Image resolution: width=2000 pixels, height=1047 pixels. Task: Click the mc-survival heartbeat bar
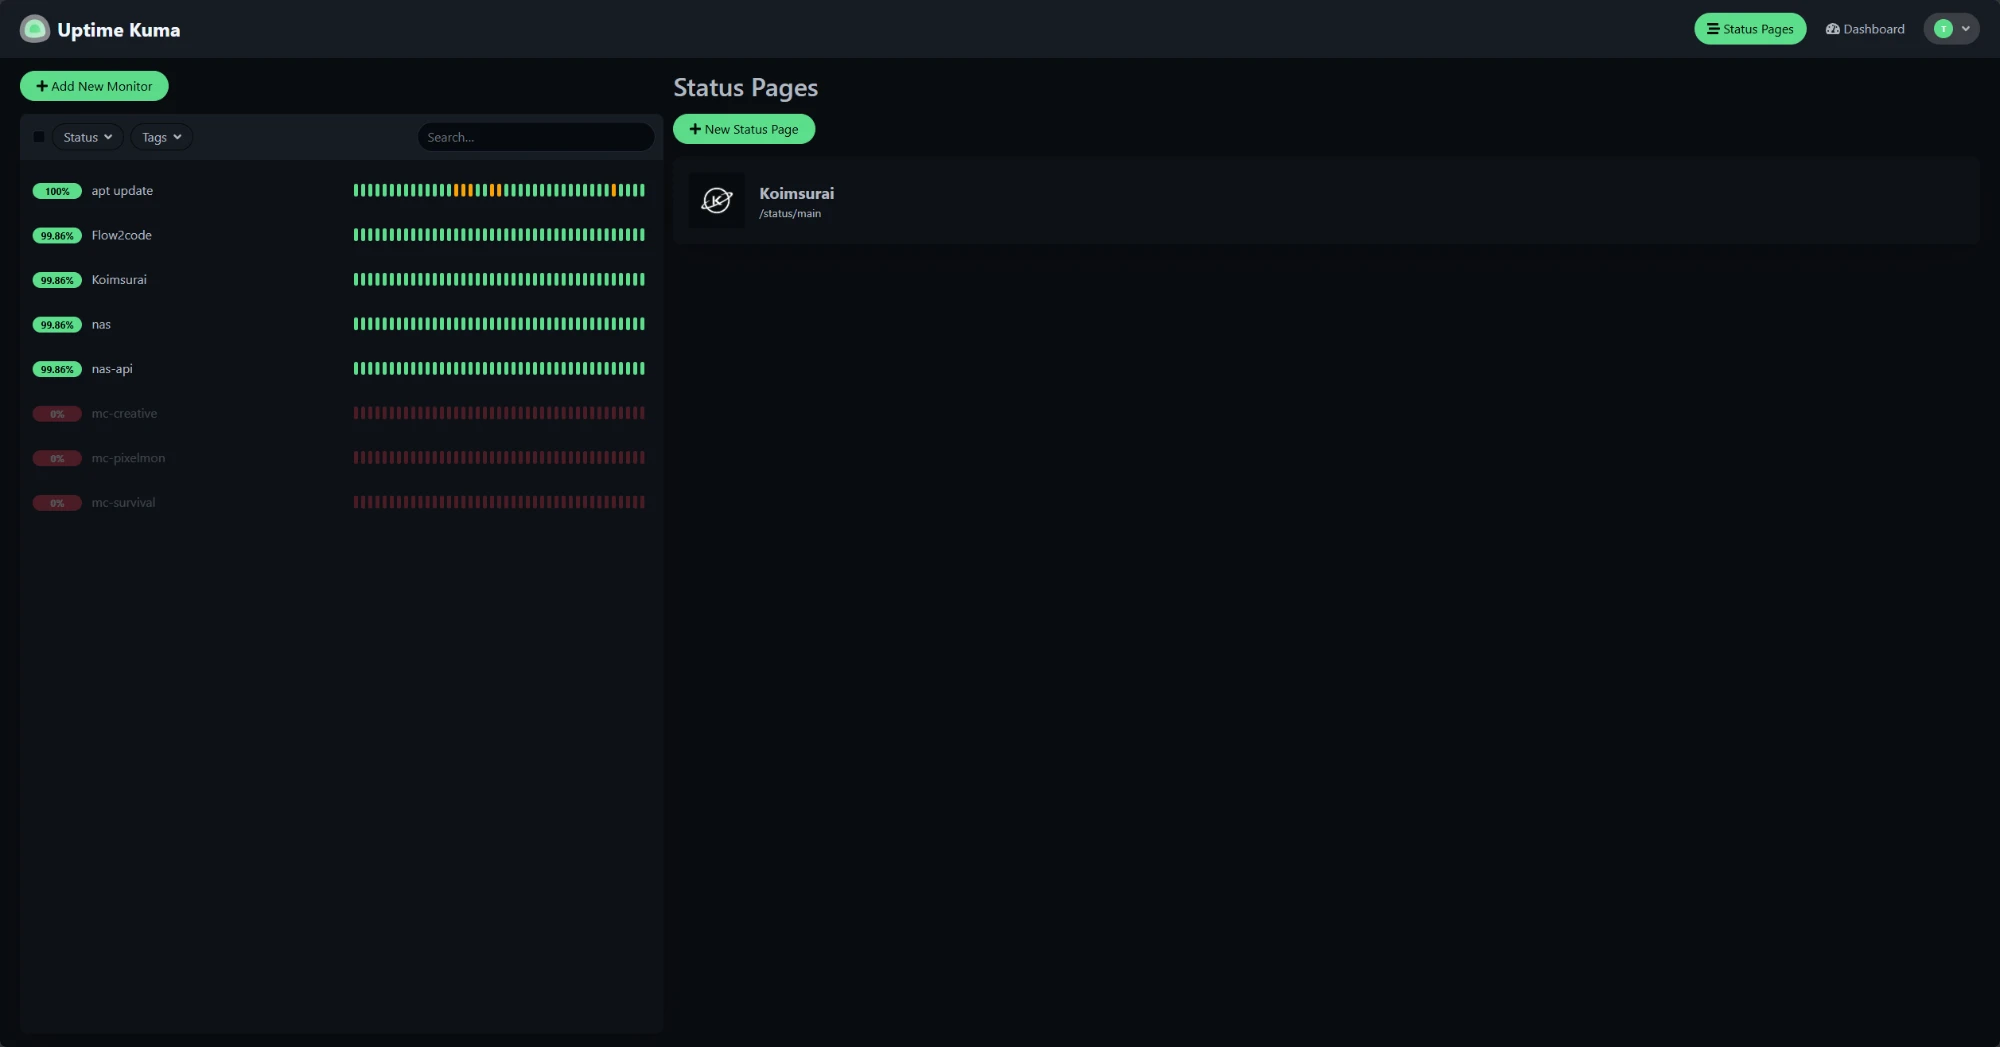point(499,502)
